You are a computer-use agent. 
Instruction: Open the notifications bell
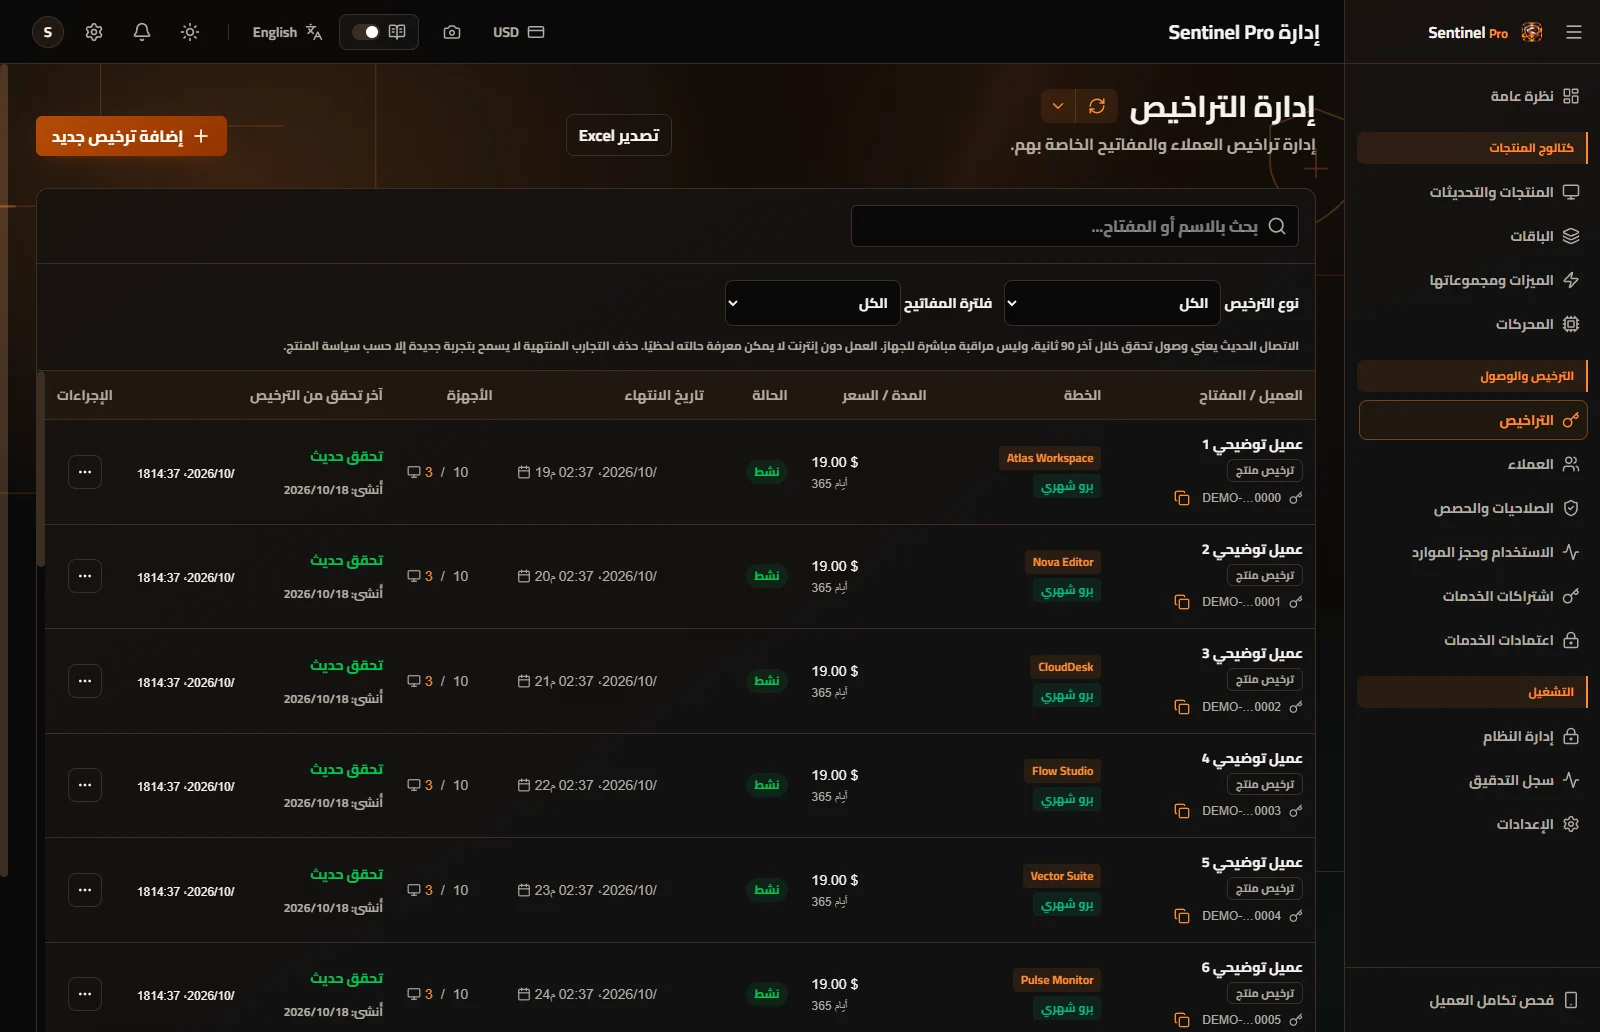coord(142,32)
